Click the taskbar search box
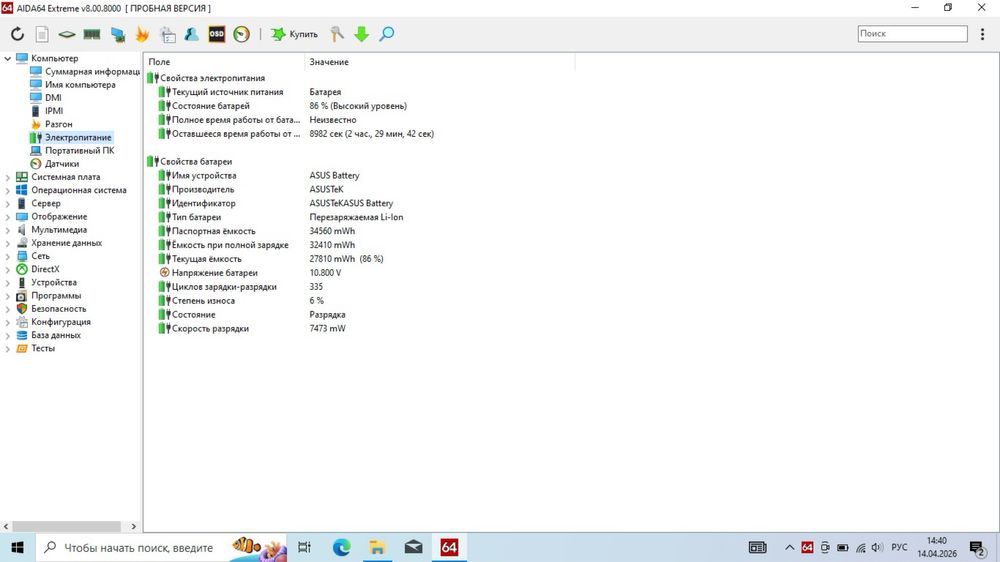The image size is (1000, 562). (161, 547)
